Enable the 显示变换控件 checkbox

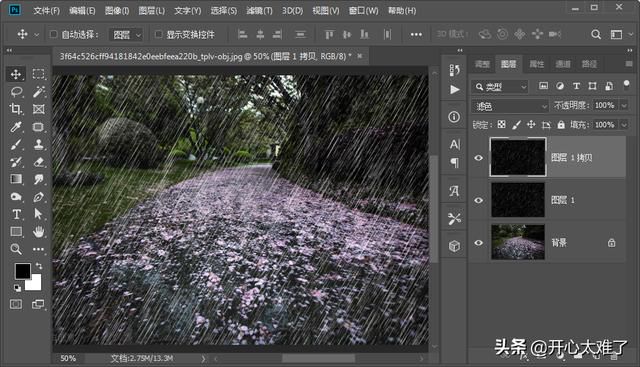tap(159, 34)
